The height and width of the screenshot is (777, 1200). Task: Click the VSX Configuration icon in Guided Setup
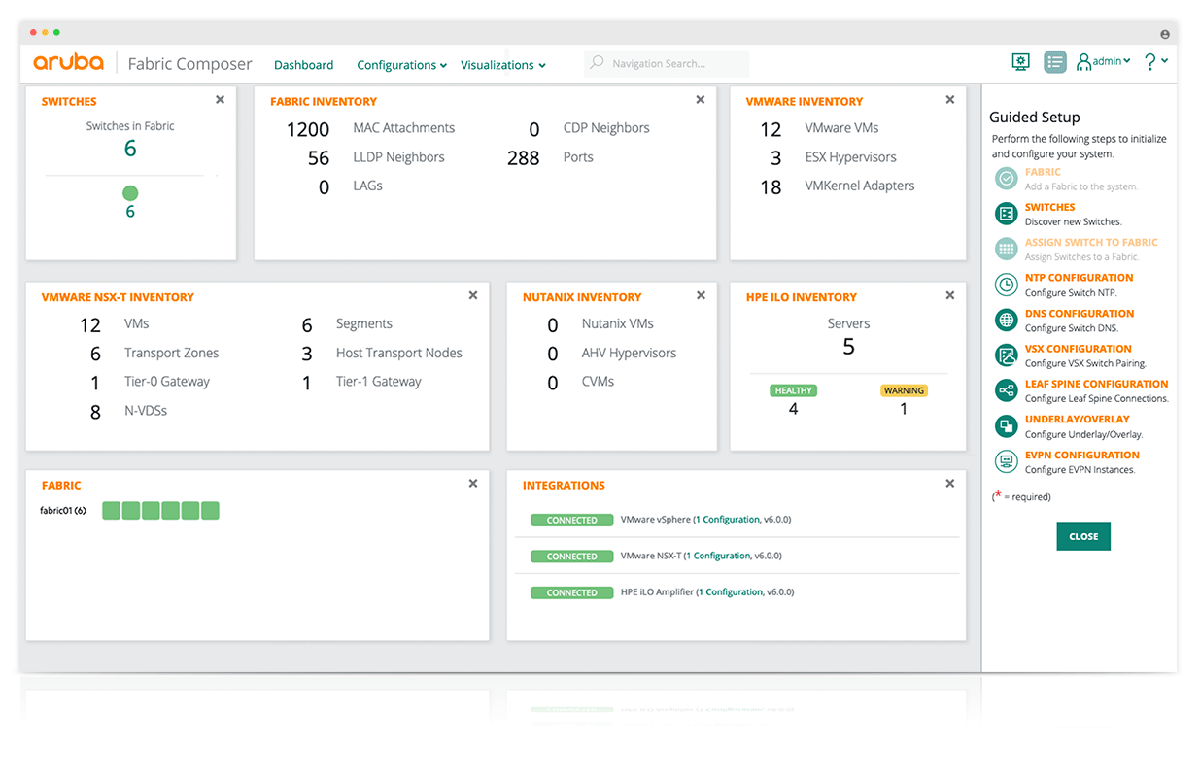coord(1006,355)
